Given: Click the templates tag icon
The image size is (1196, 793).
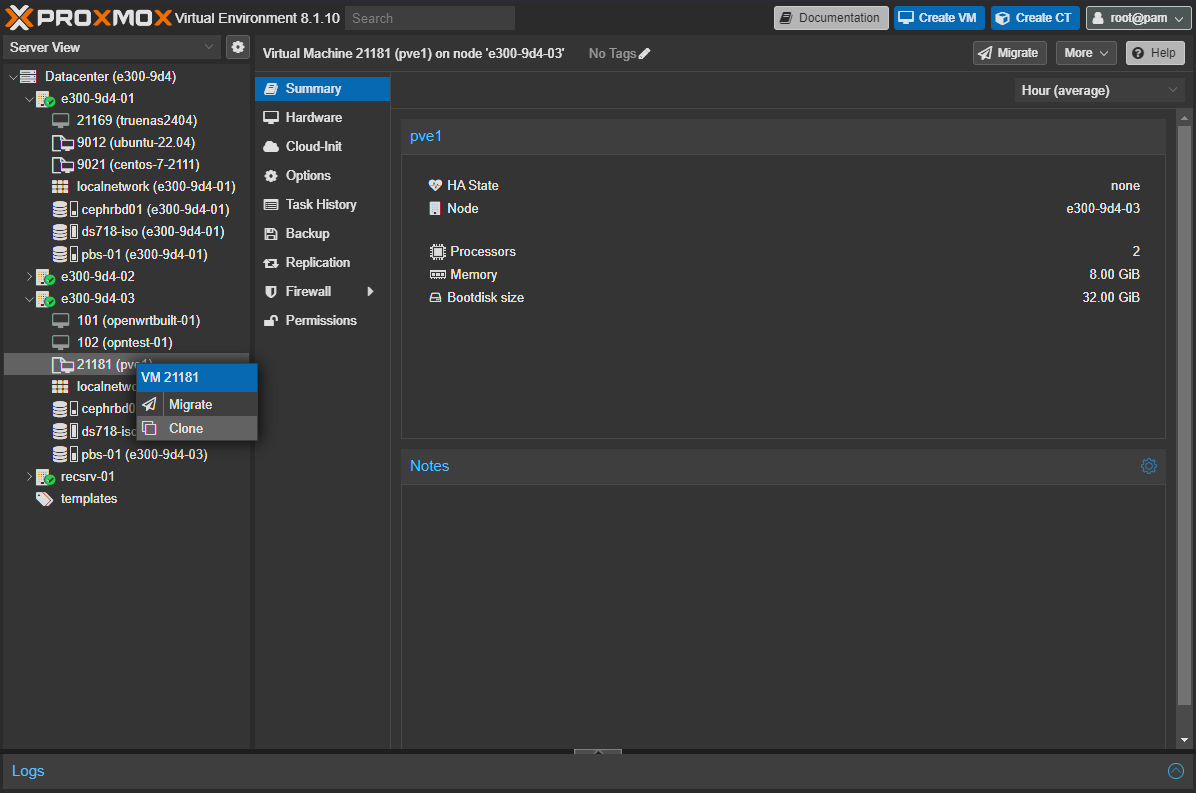Looking at the screenshot, I should 44,499.
